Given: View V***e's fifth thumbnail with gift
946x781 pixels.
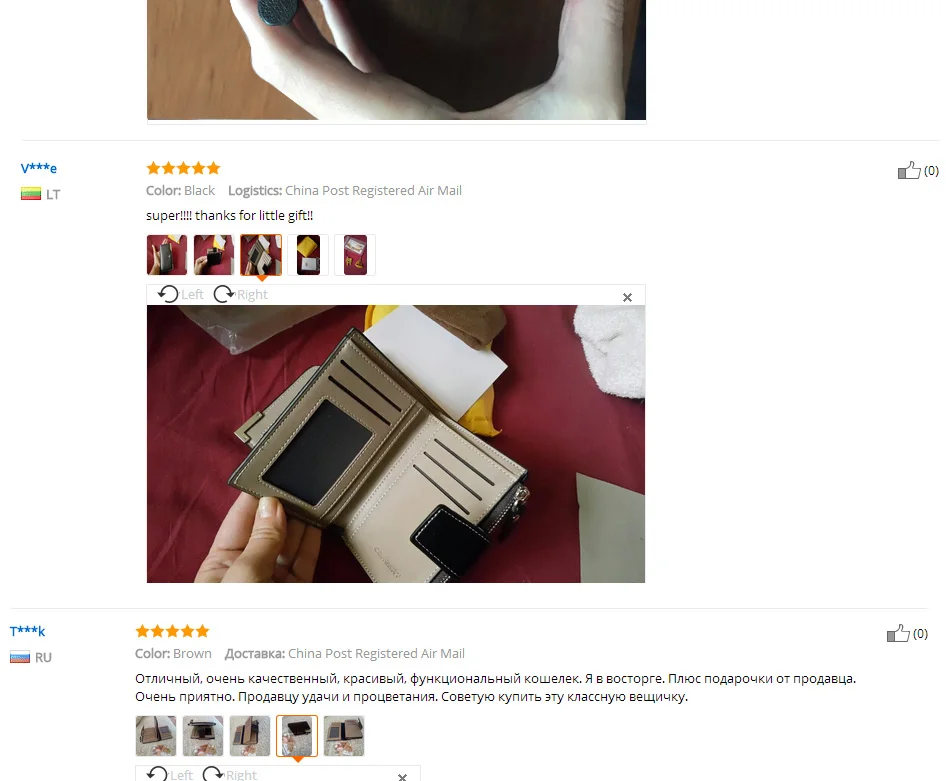Looking at the screenshot, I should point(355,255).
